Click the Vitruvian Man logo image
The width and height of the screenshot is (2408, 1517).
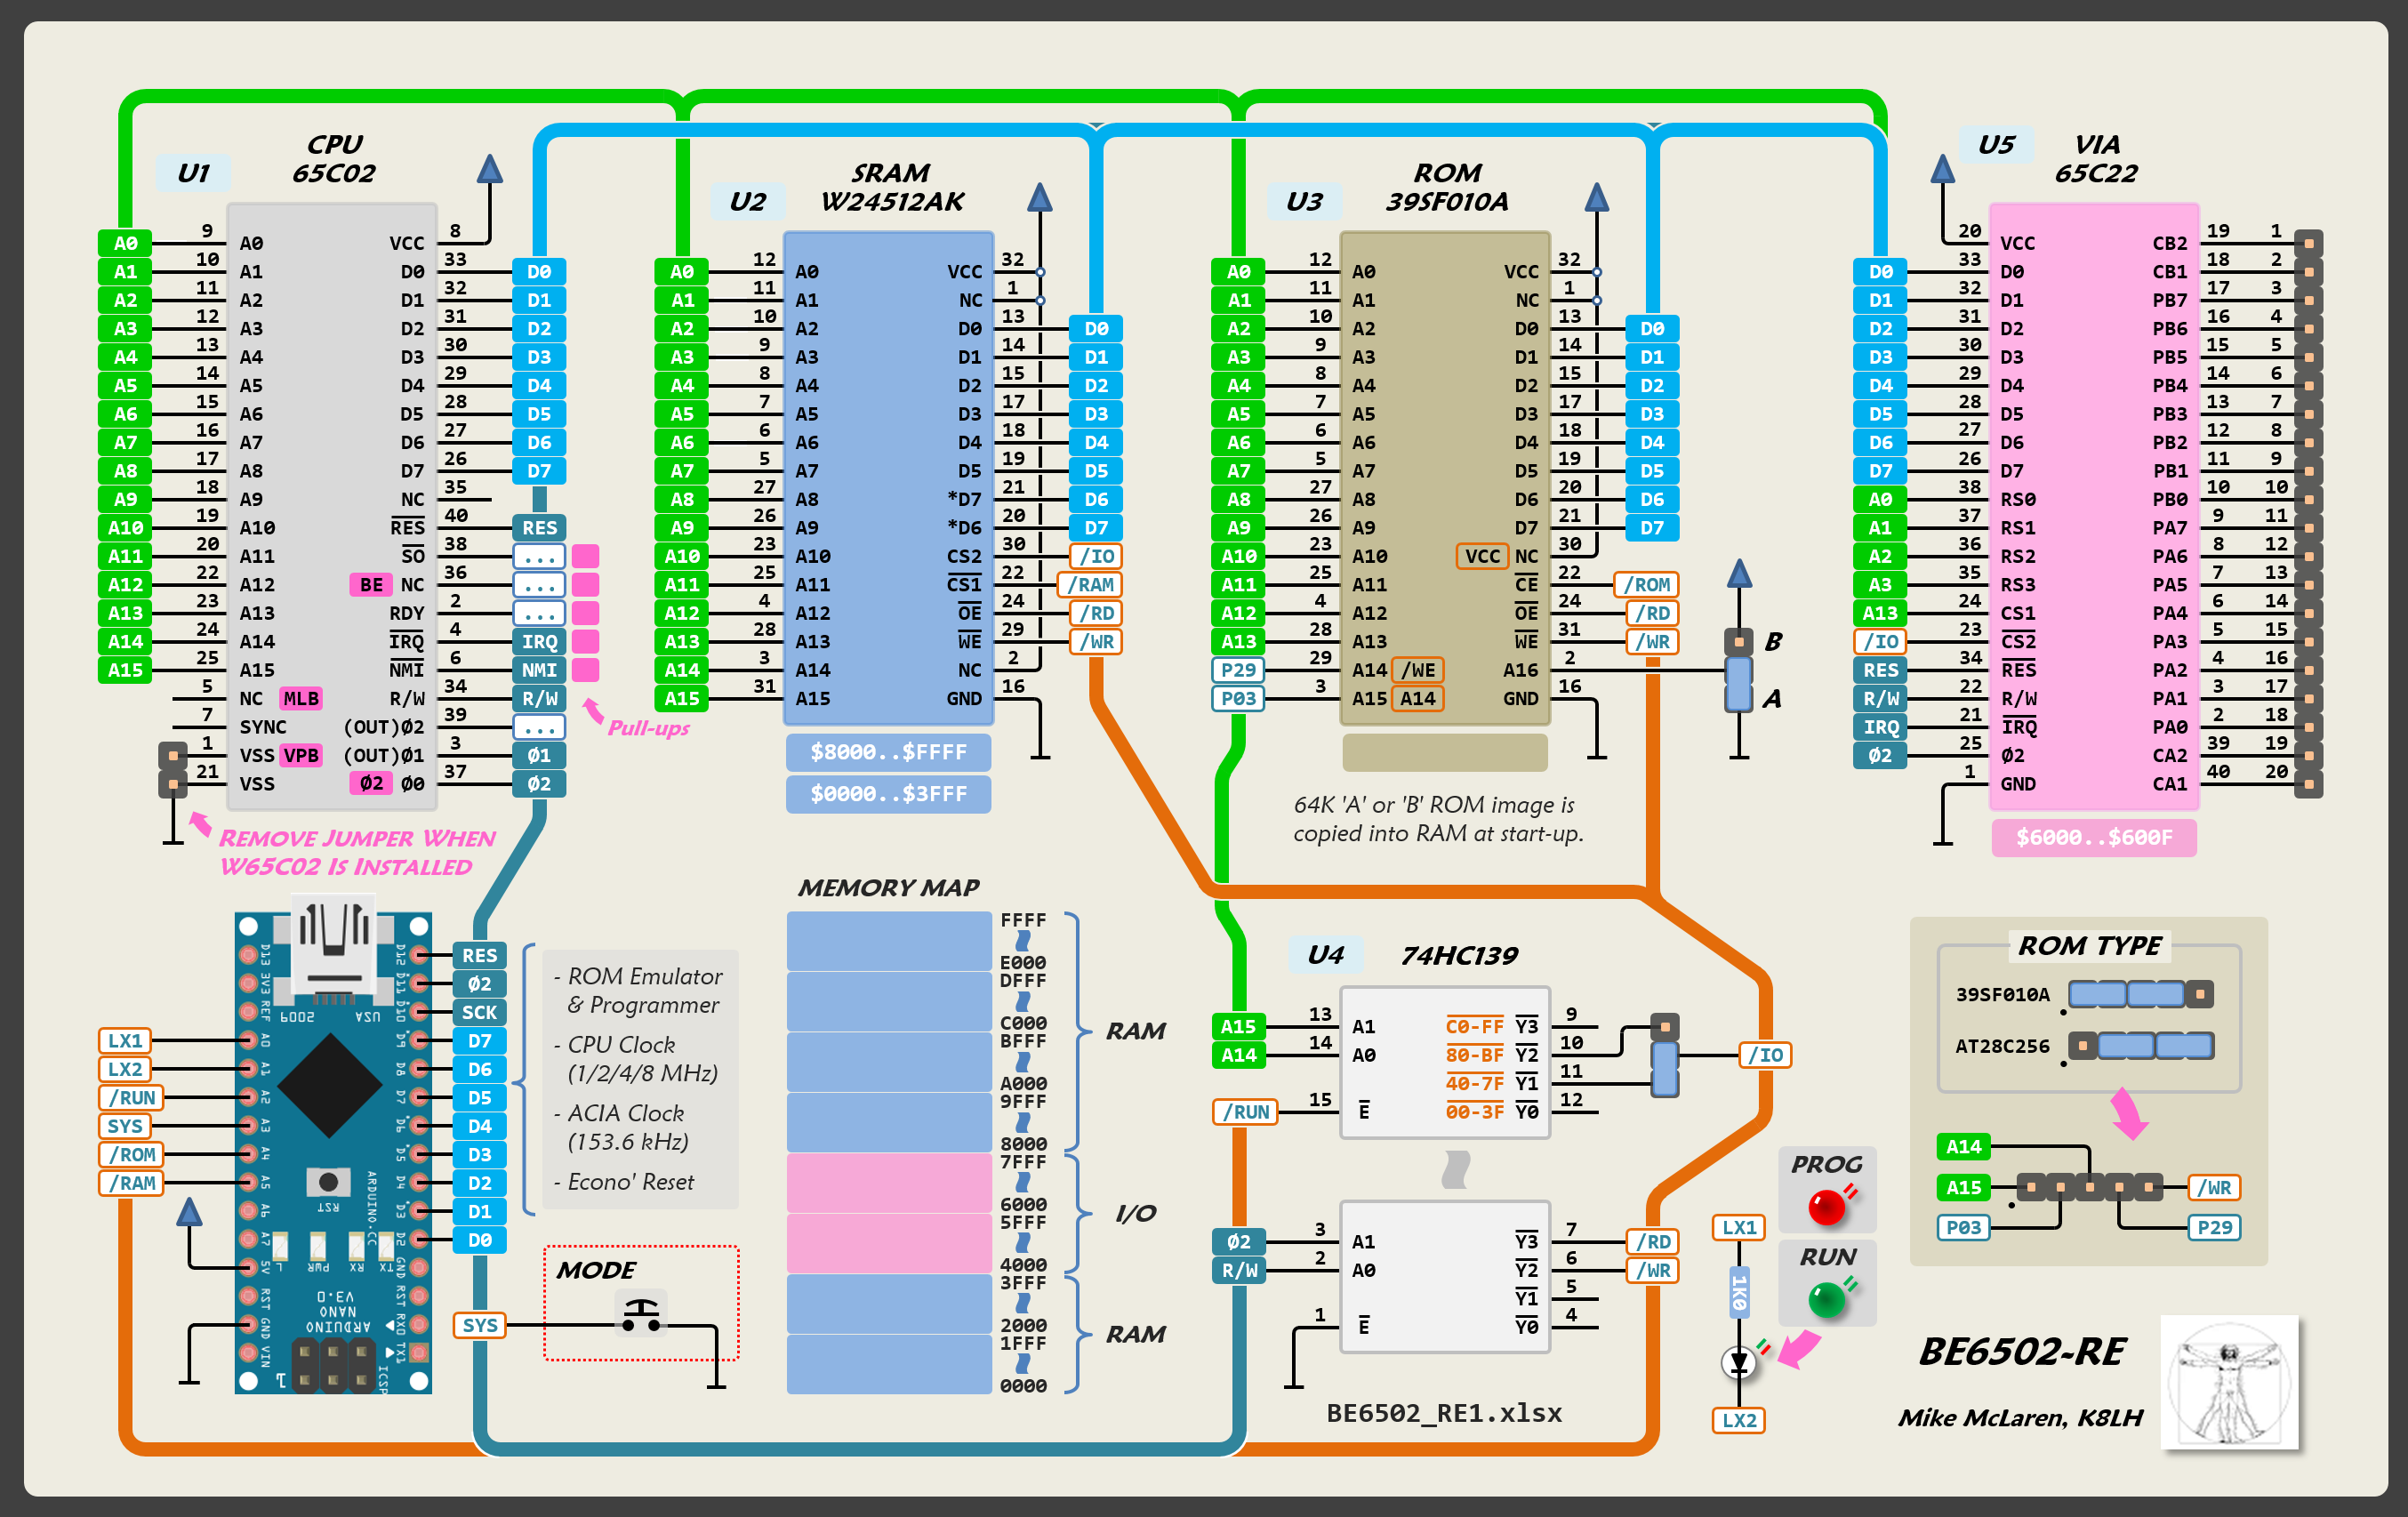pyautogui.click(x=2229, y=1381)
